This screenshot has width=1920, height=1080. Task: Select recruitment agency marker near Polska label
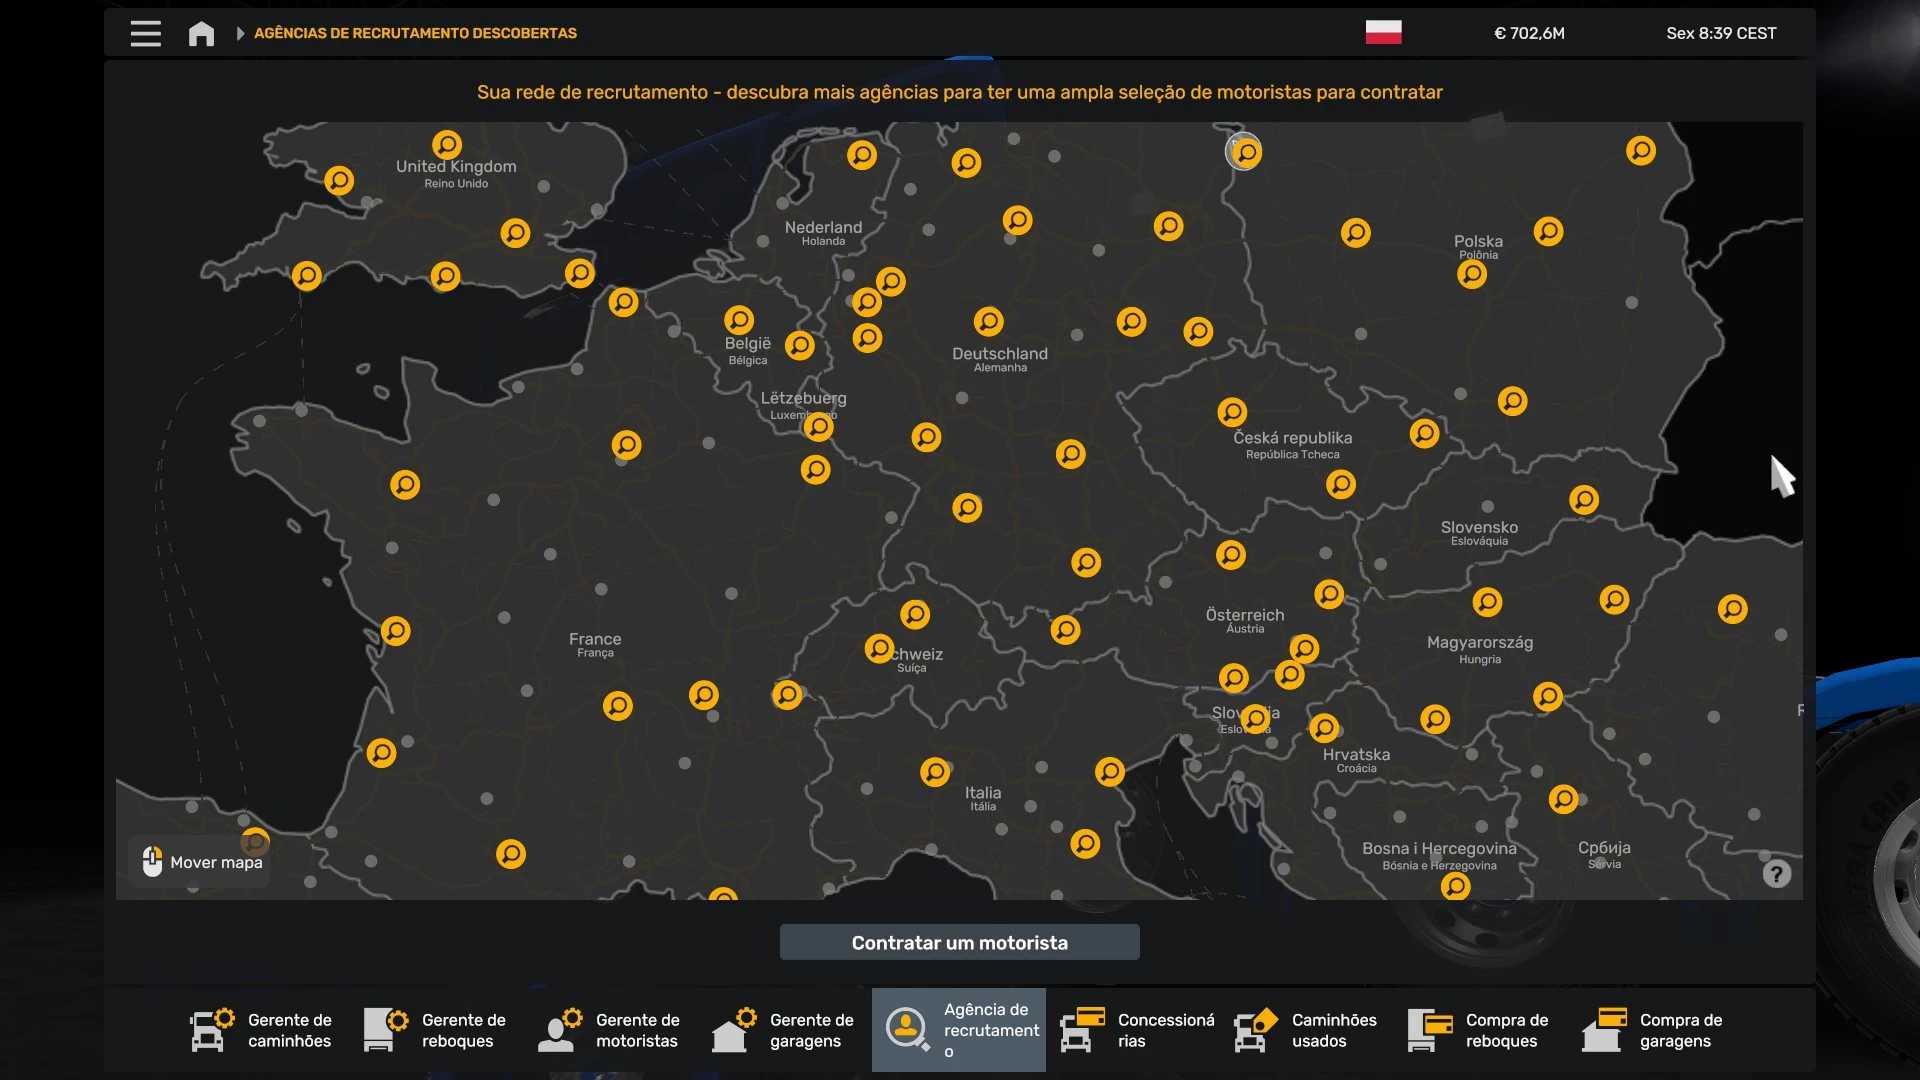pyautogui.click(x=1471, y=274)
